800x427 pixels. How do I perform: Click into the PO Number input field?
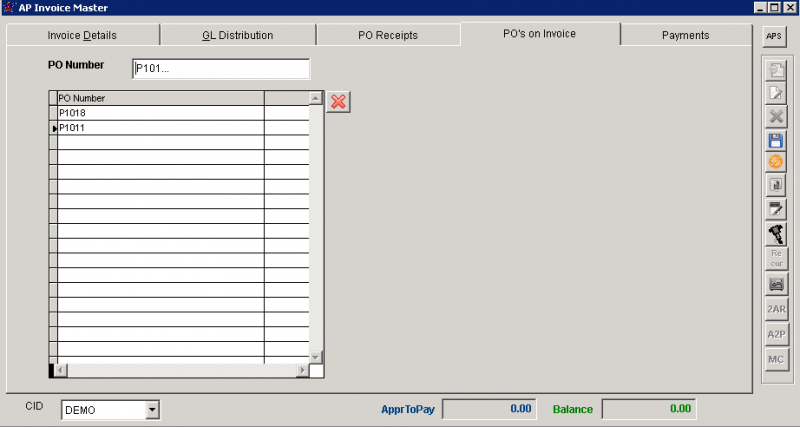click(x=220, y=68)
